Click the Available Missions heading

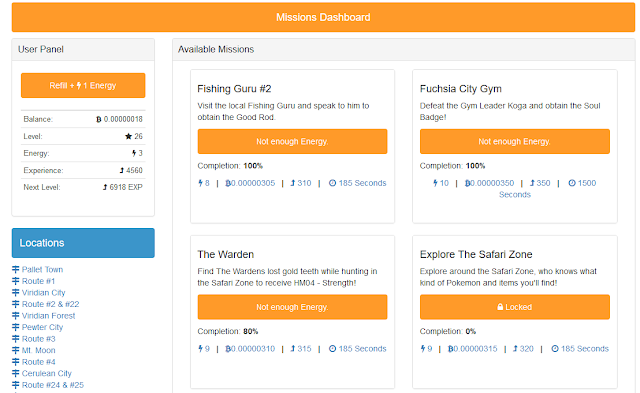216,49
